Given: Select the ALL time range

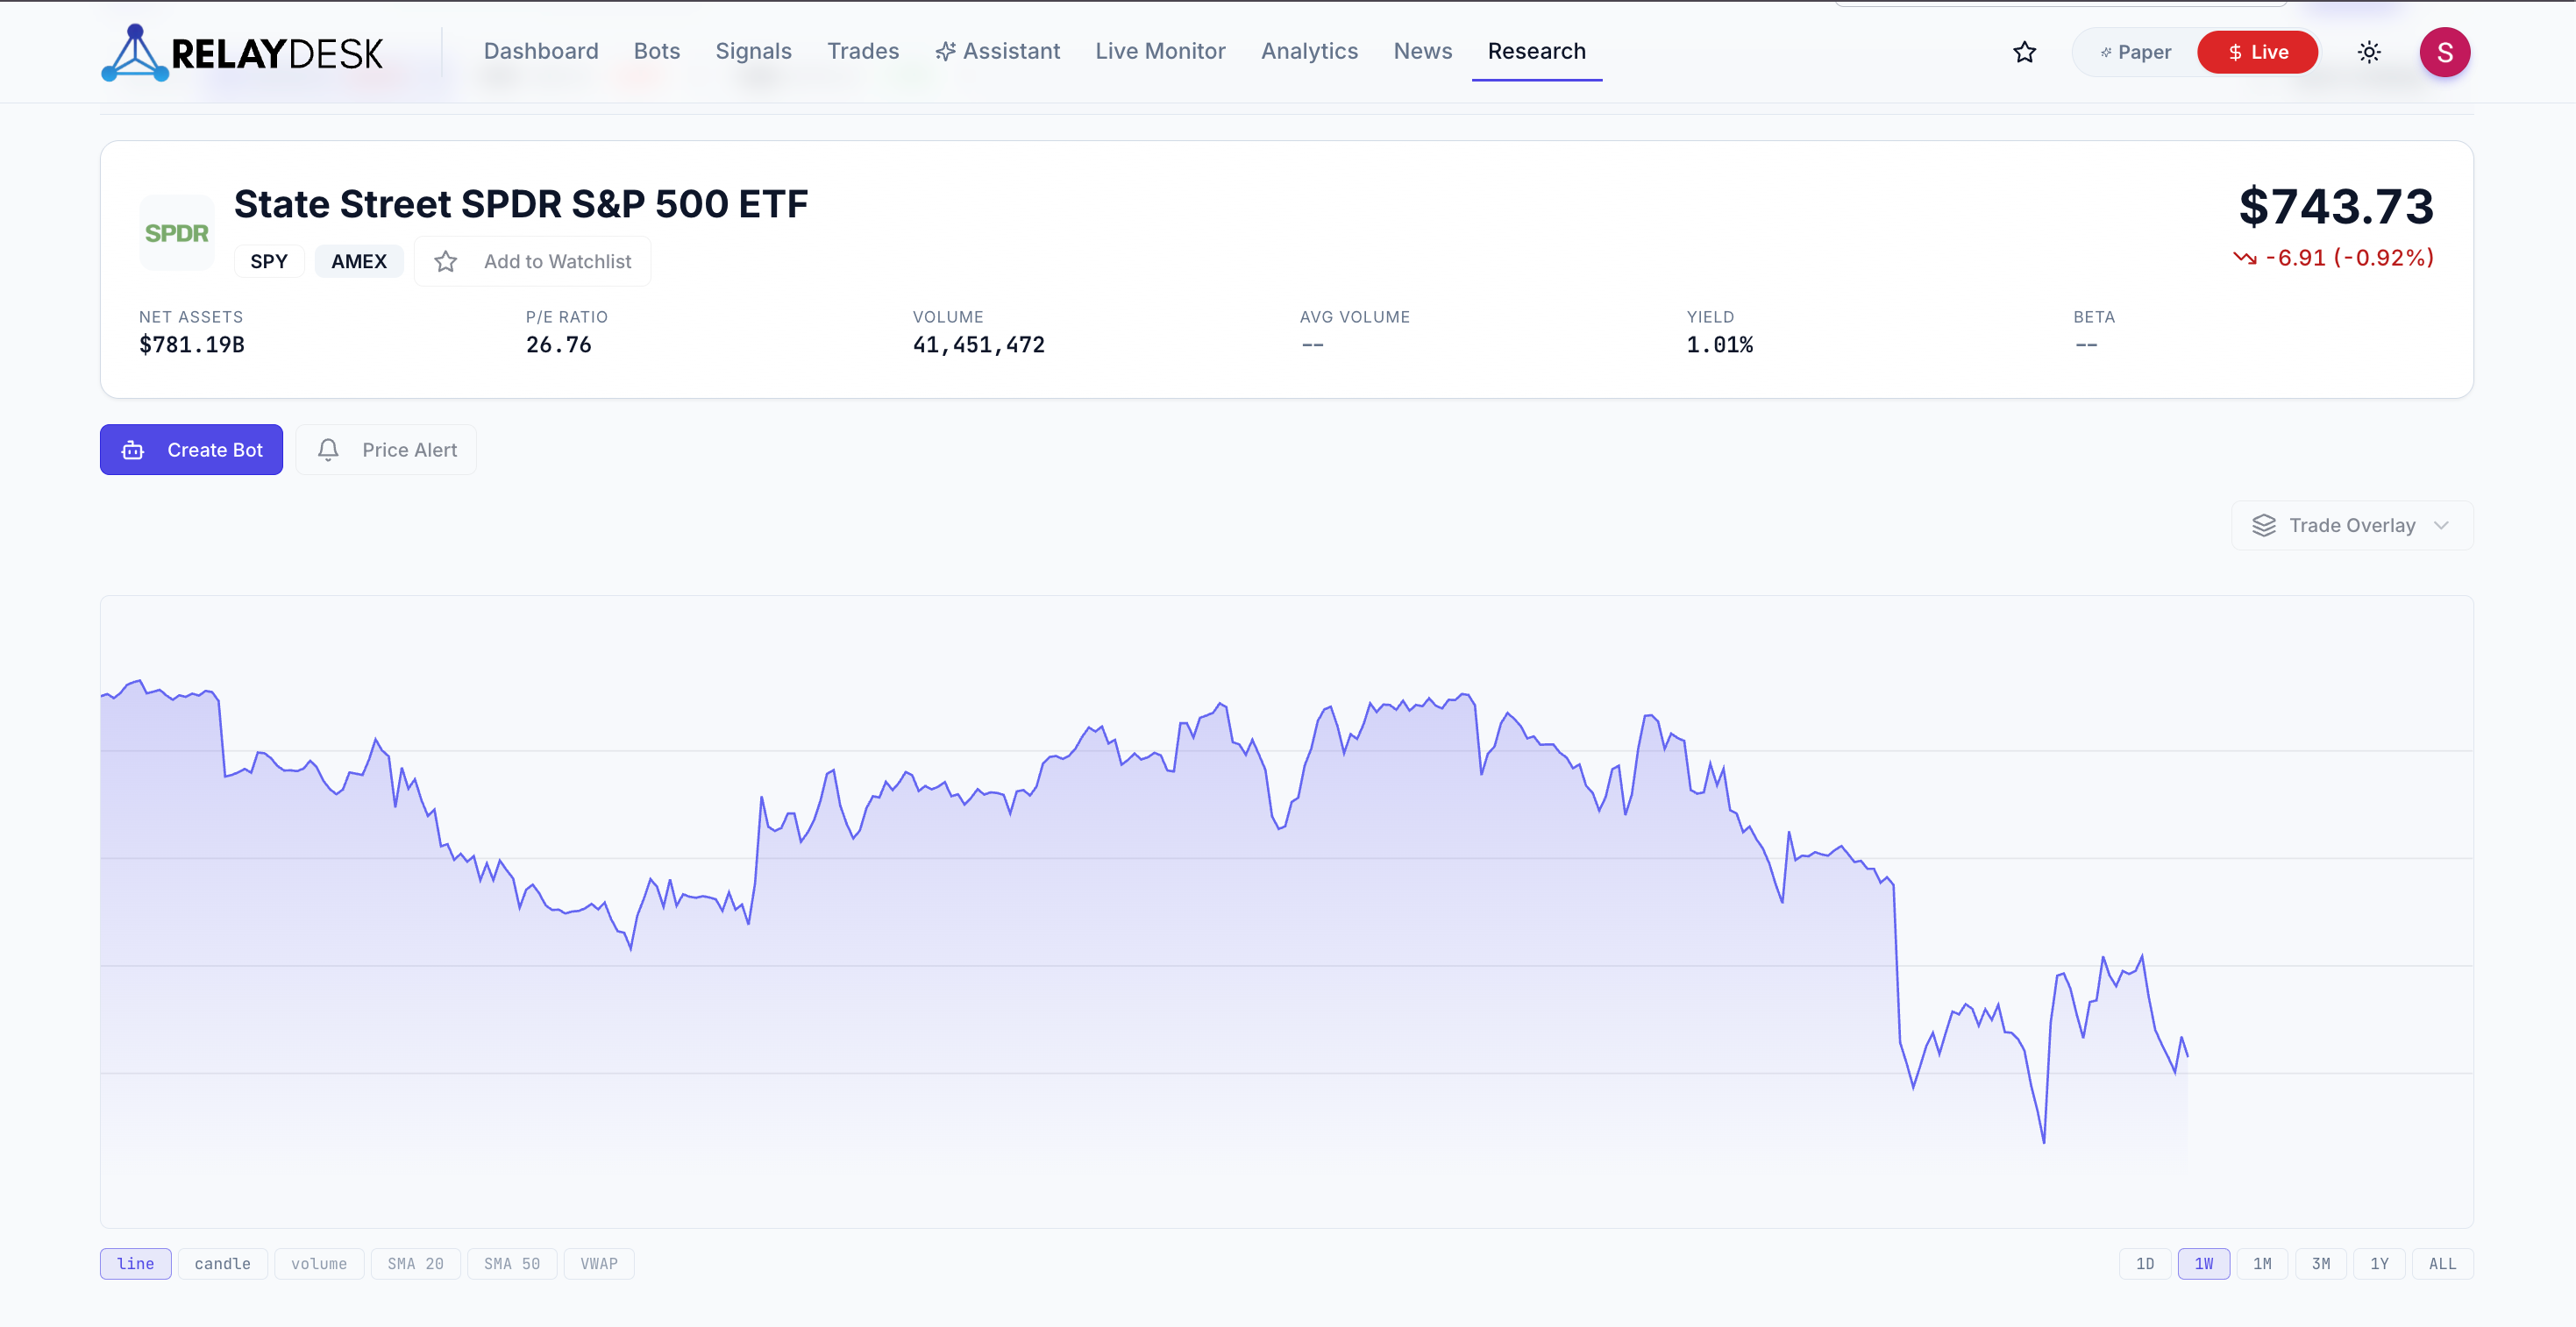Looking at the screenshot, I should tap(2443, 1263).
